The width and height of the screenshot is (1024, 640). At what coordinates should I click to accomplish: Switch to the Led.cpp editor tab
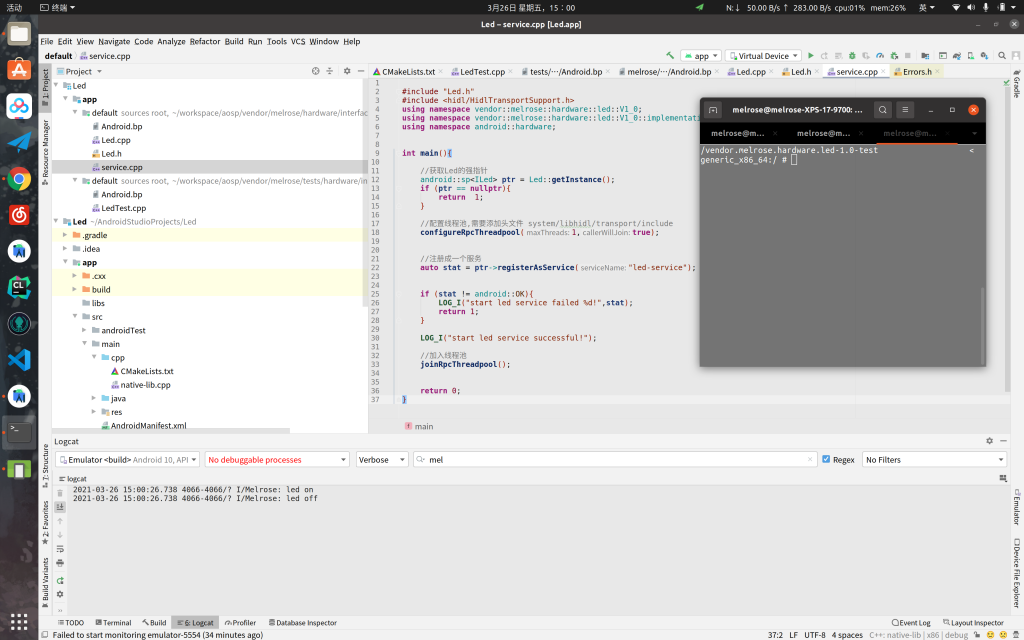750,72
